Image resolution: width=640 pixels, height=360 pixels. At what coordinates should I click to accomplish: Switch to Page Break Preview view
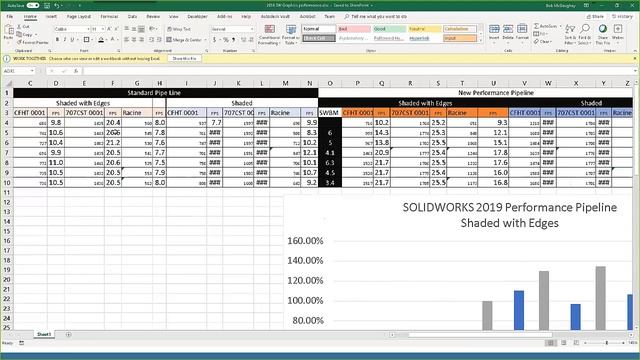576,343
